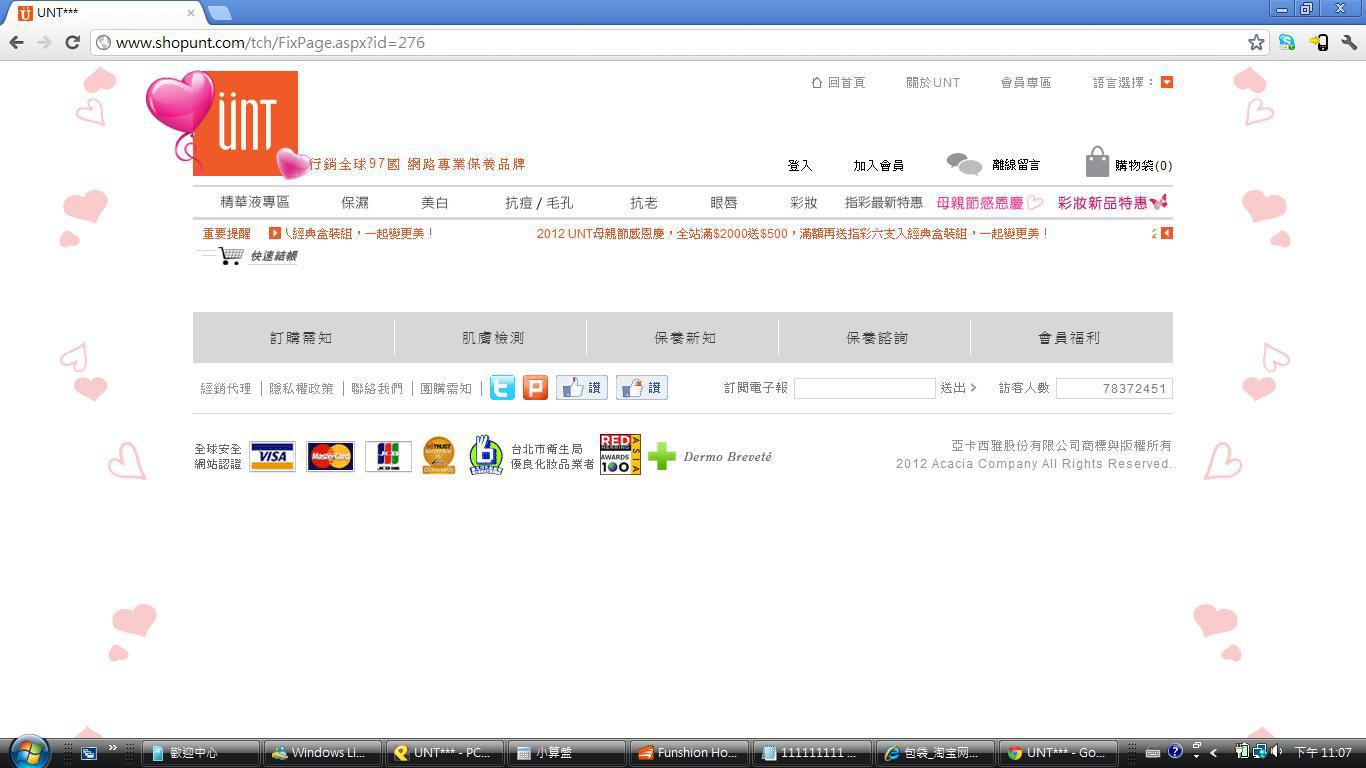The width and height of the screenshot is (1366, 768).
Task: Select the 保養諮詢 tab
Action: pos(877,338)
